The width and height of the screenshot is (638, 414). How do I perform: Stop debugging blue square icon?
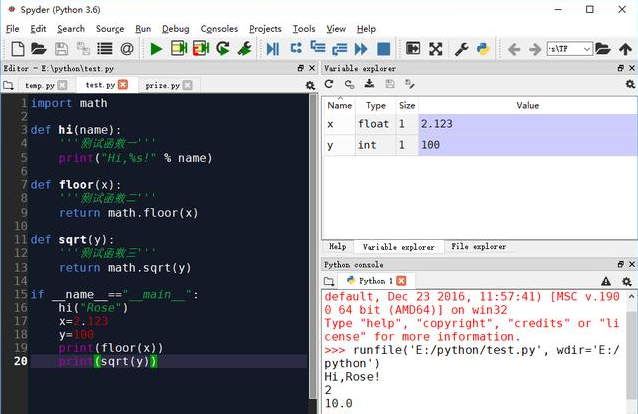[383, 49]
